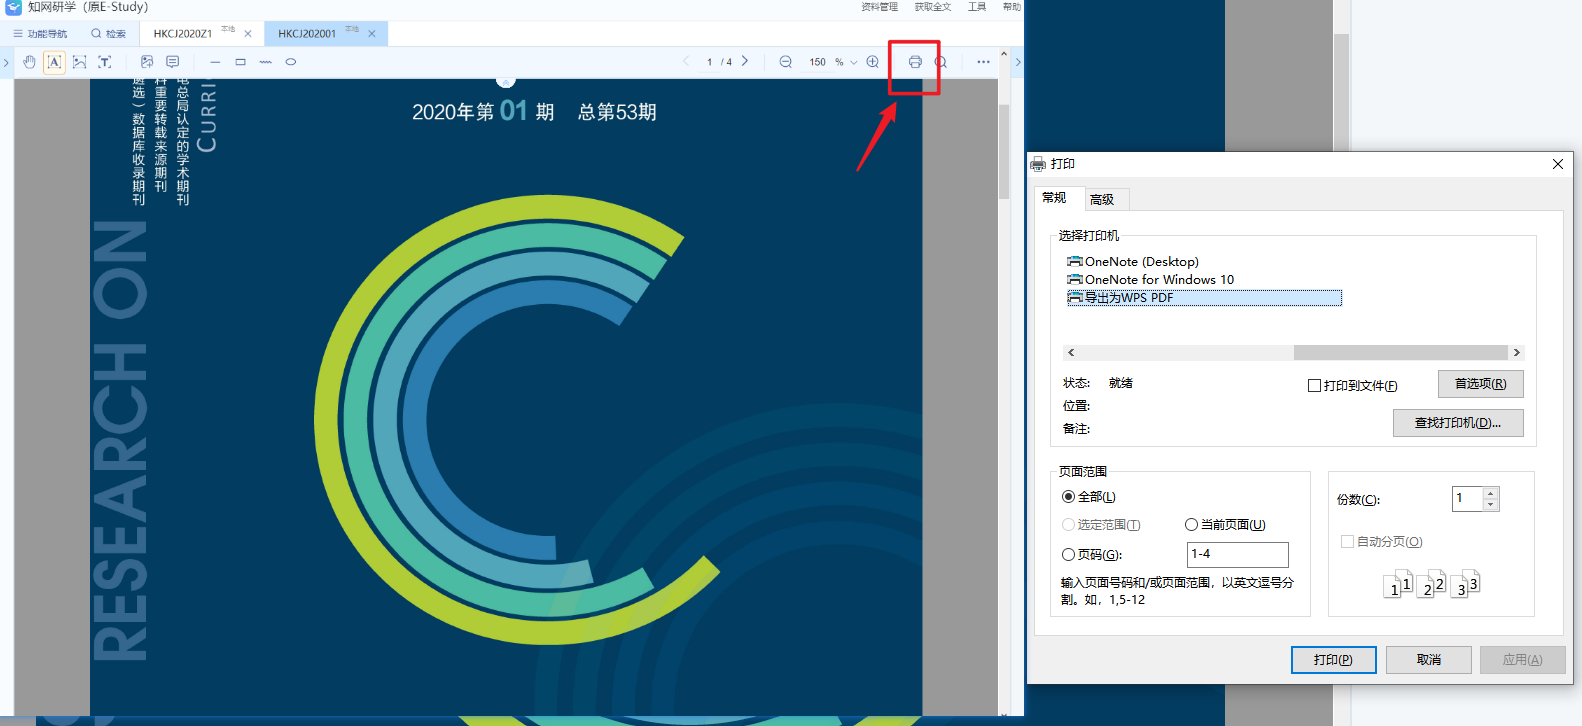Open the 获取全文 menu
The image size is (1582, 726).
[x=933, y=7]
